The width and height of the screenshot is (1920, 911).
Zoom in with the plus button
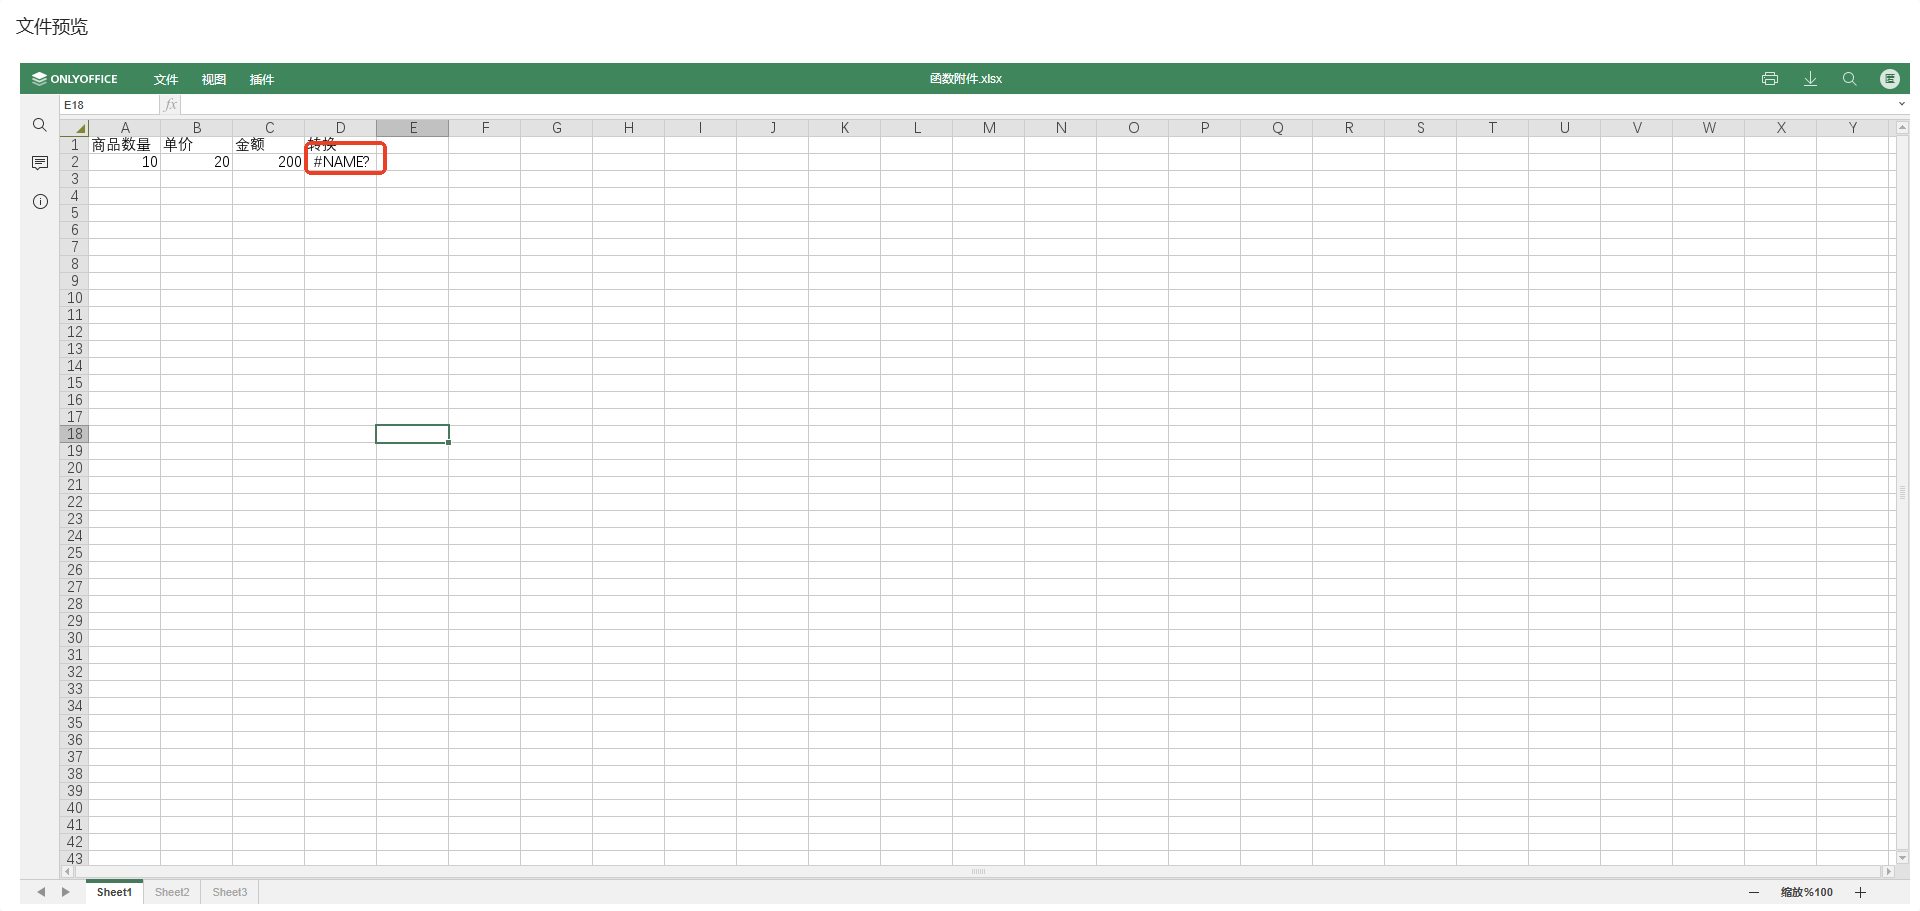(1860, 892)
